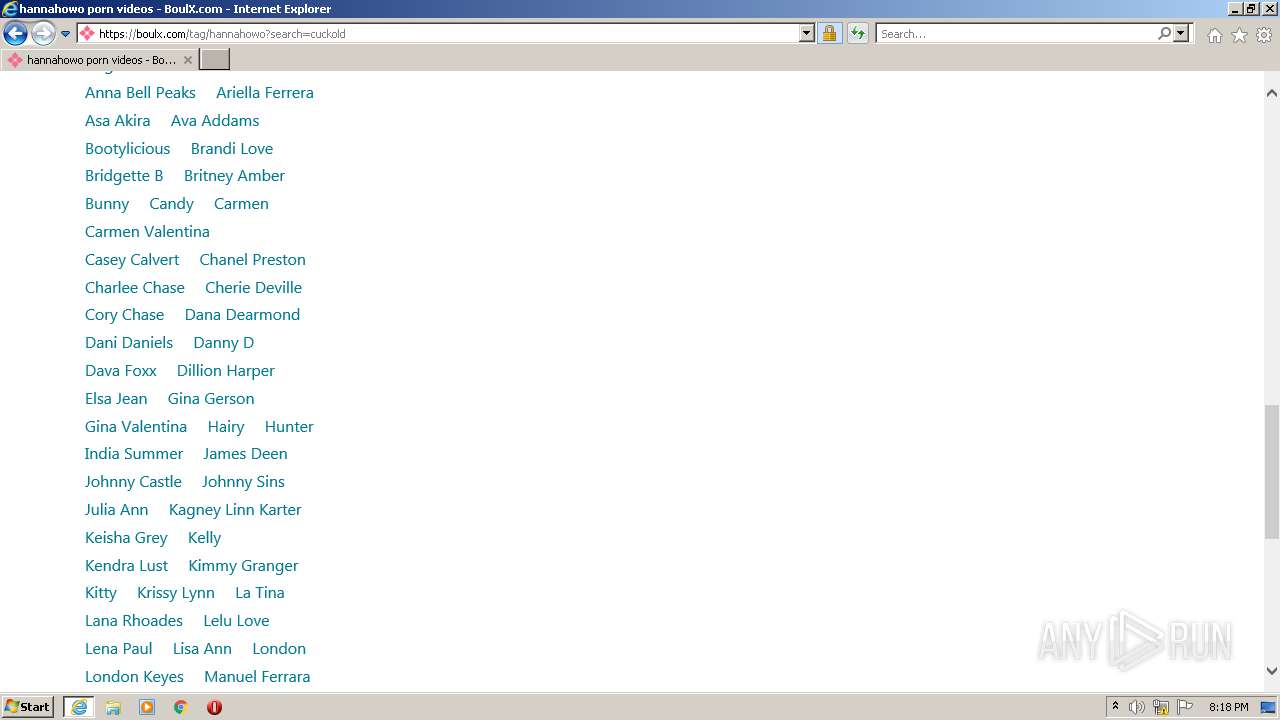Open the File Explorer taskbar icon

113,707
